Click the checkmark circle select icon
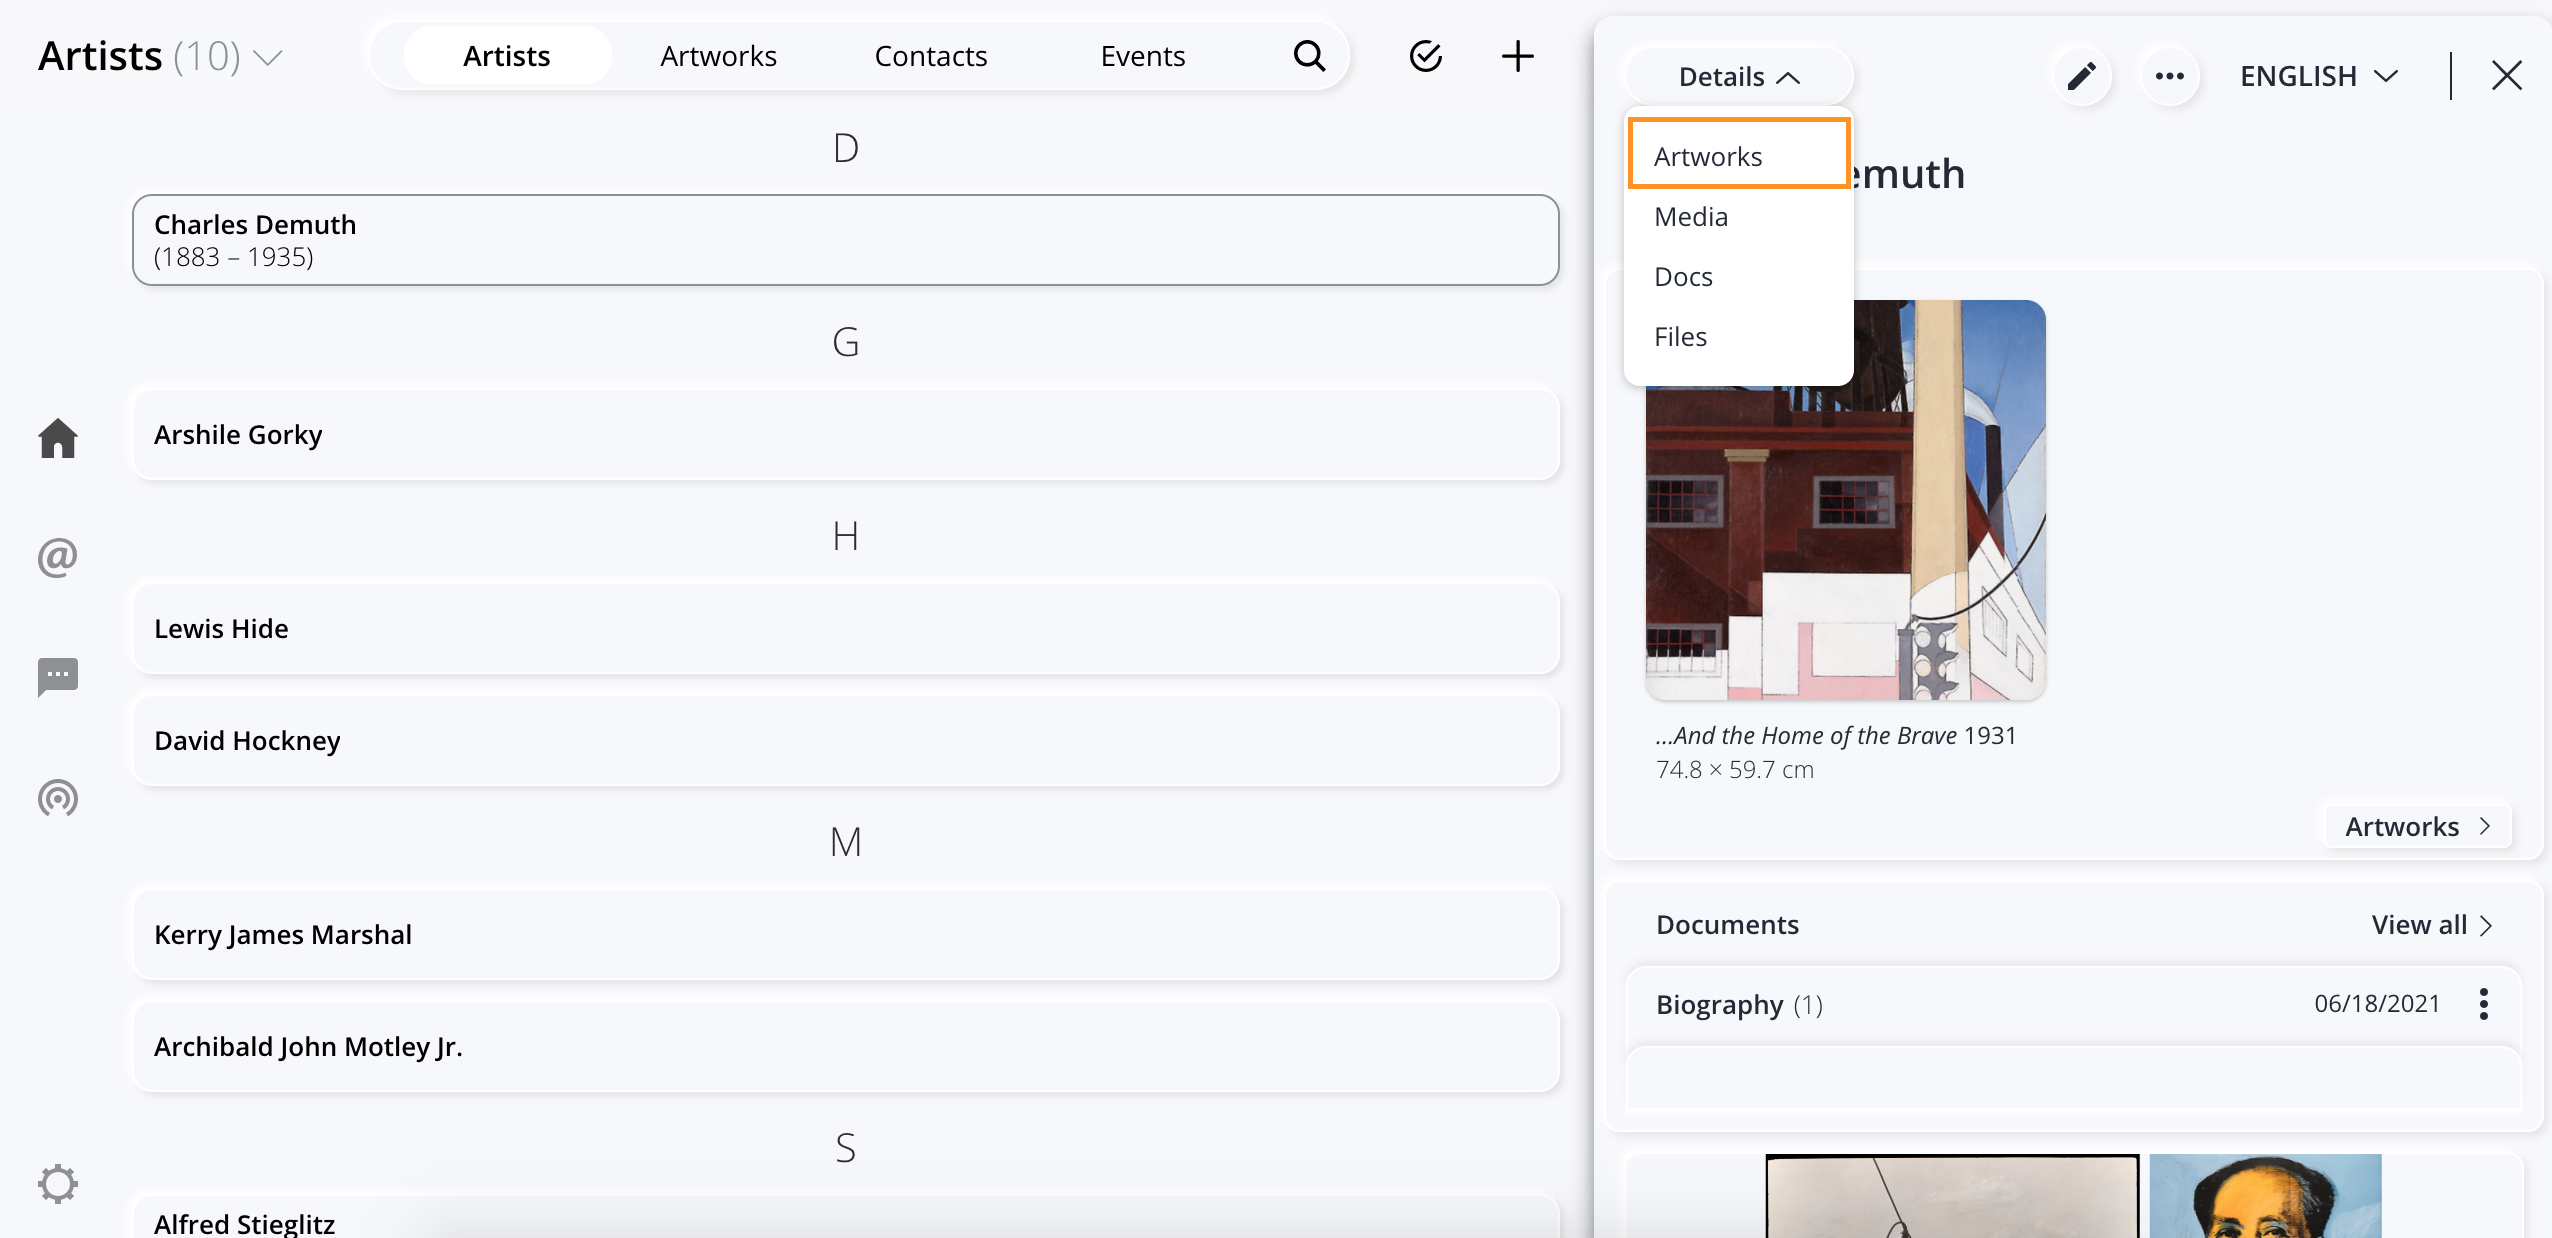 (x=1425, y=56)
